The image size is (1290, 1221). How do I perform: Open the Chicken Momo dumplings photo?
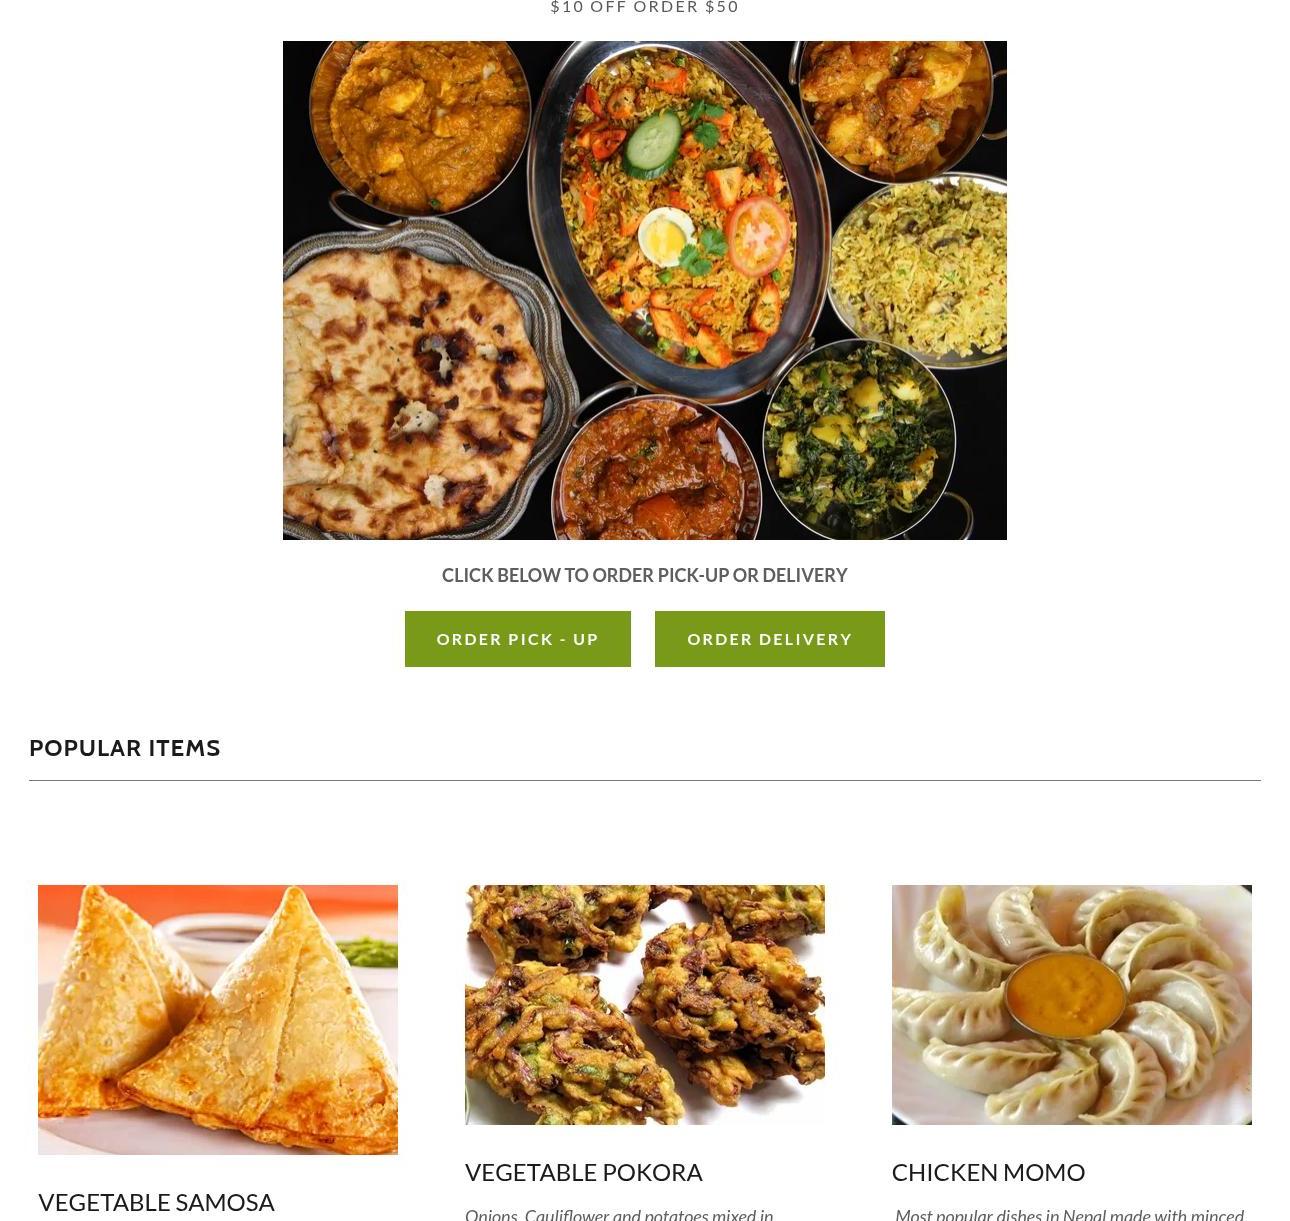coord(1072,1005)
